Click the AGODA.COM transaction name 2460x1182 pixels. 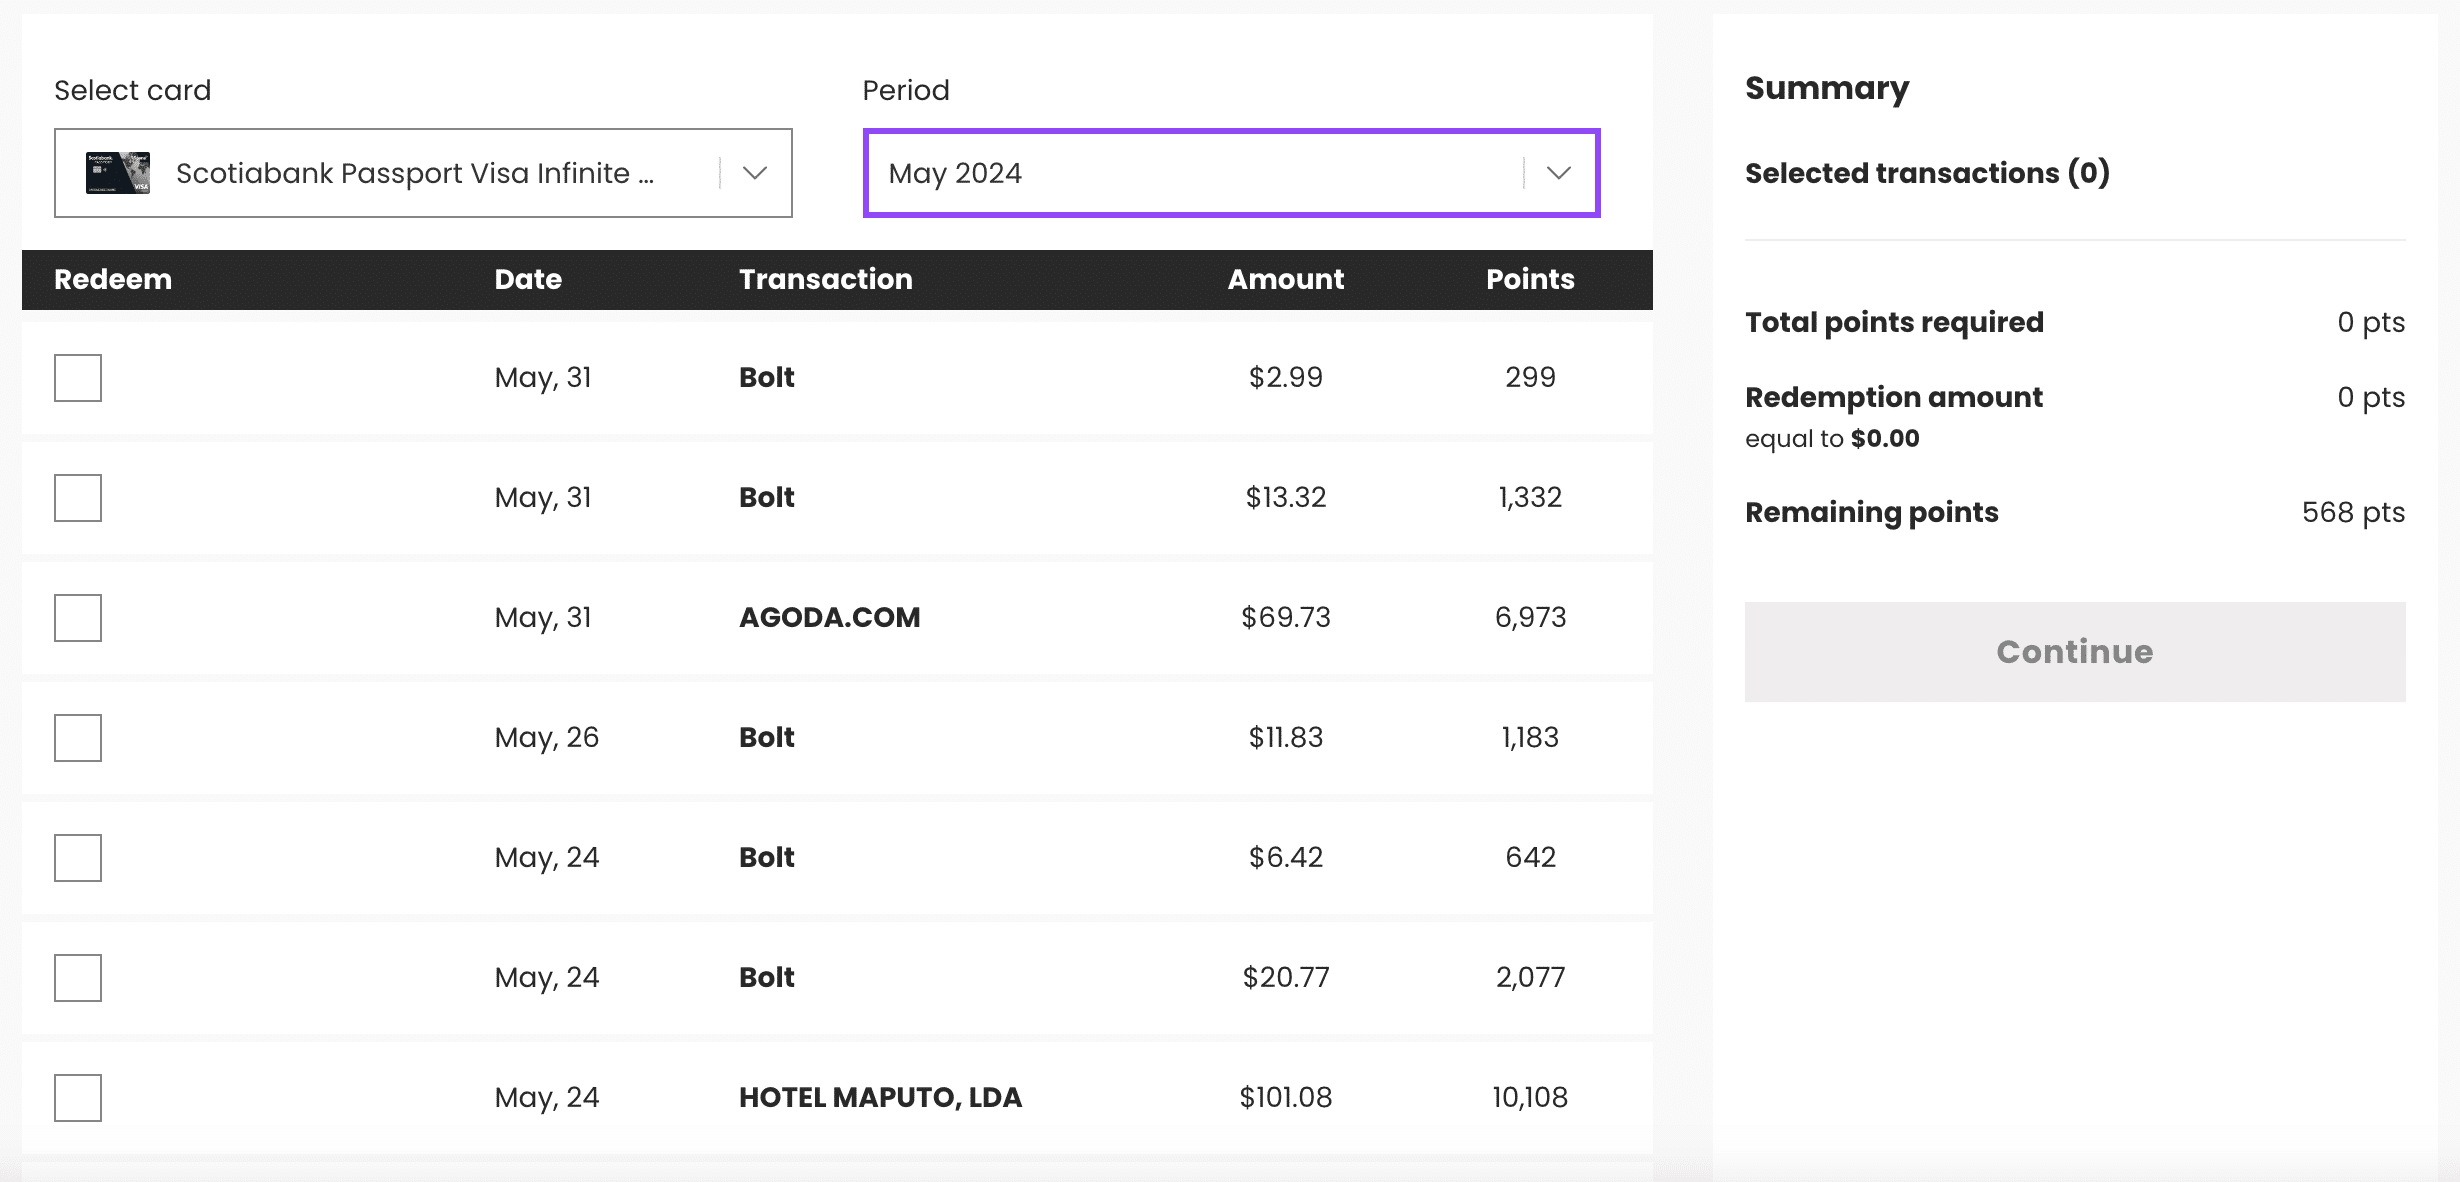[829, 617]
